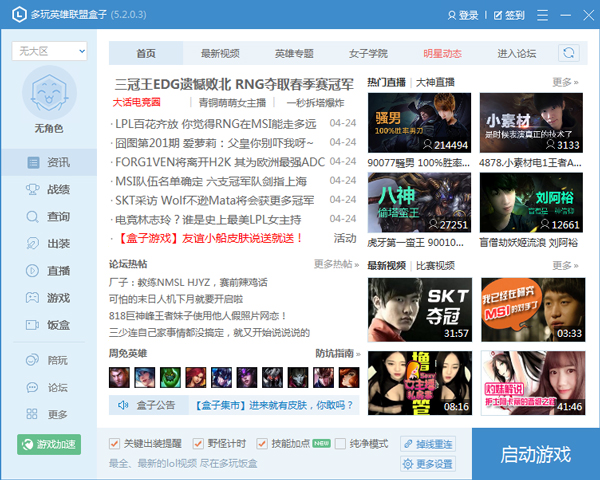Select the 大神直播 sub-tab
The height and width of the screenshot is (480, 600).
[x=435, y=82]
